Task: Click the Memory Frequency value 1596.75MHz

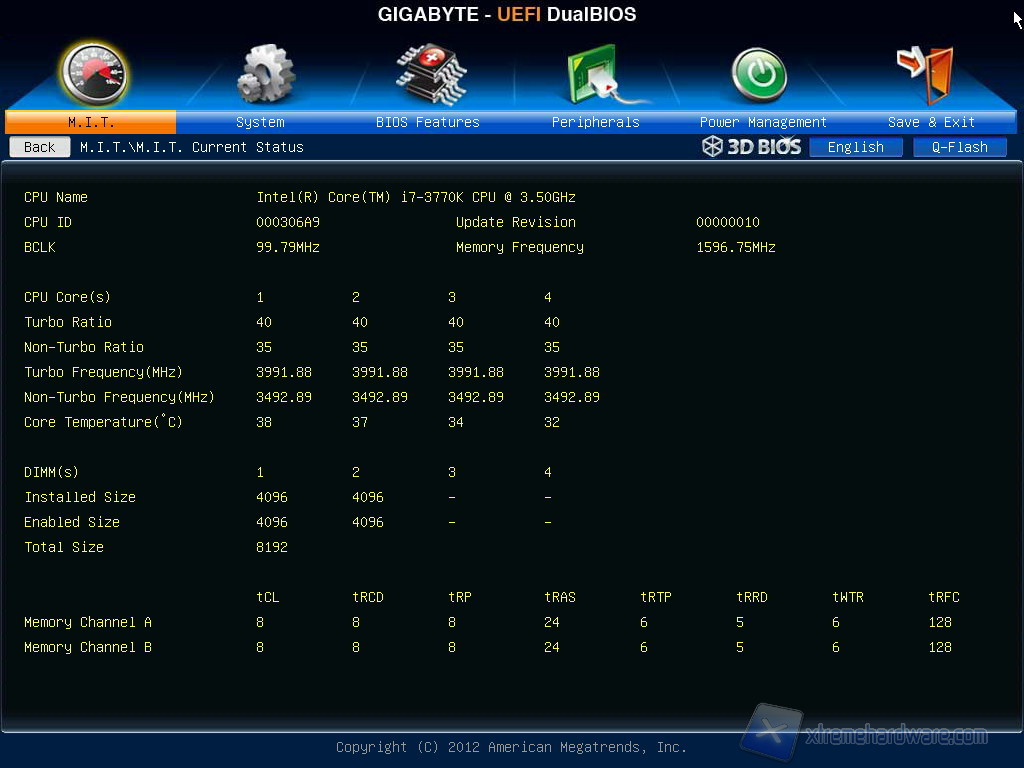Action: [736, 247]
